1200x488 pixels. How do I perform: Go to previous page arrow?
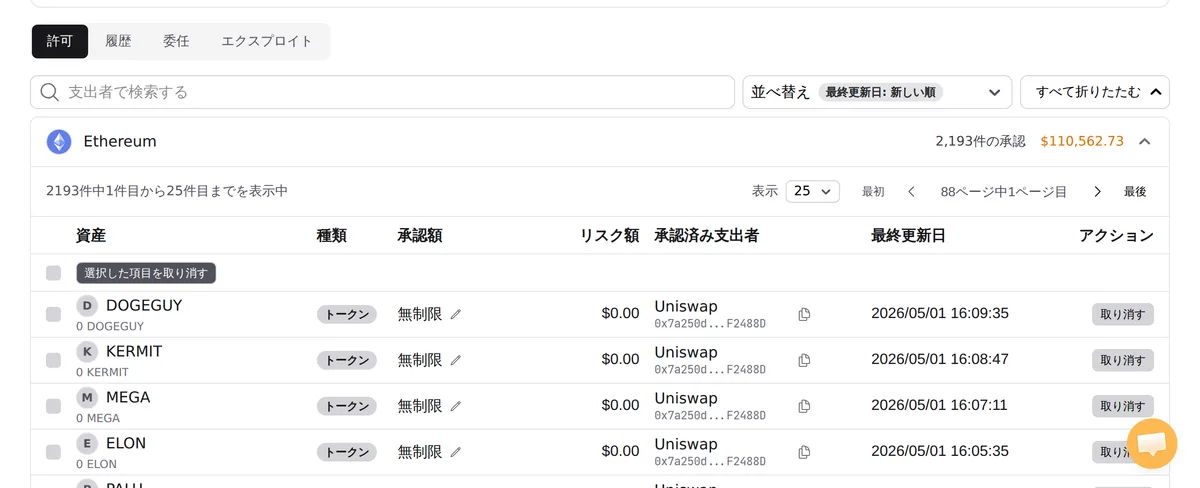click(x=911, y=191)
